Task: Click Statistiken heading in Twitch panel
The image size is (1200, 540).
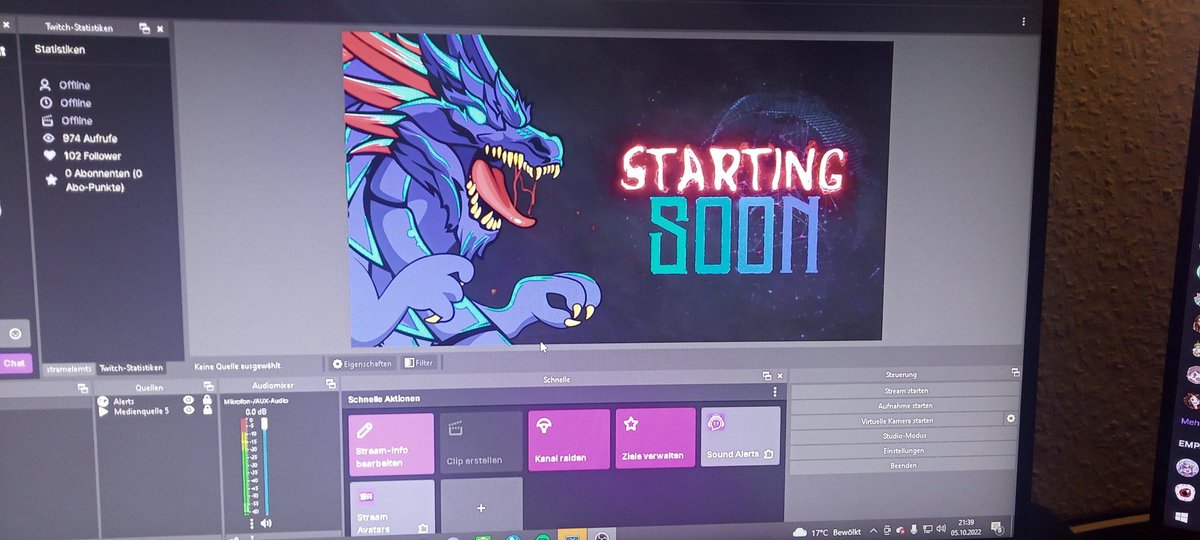Action: click(x=59, y=48)
